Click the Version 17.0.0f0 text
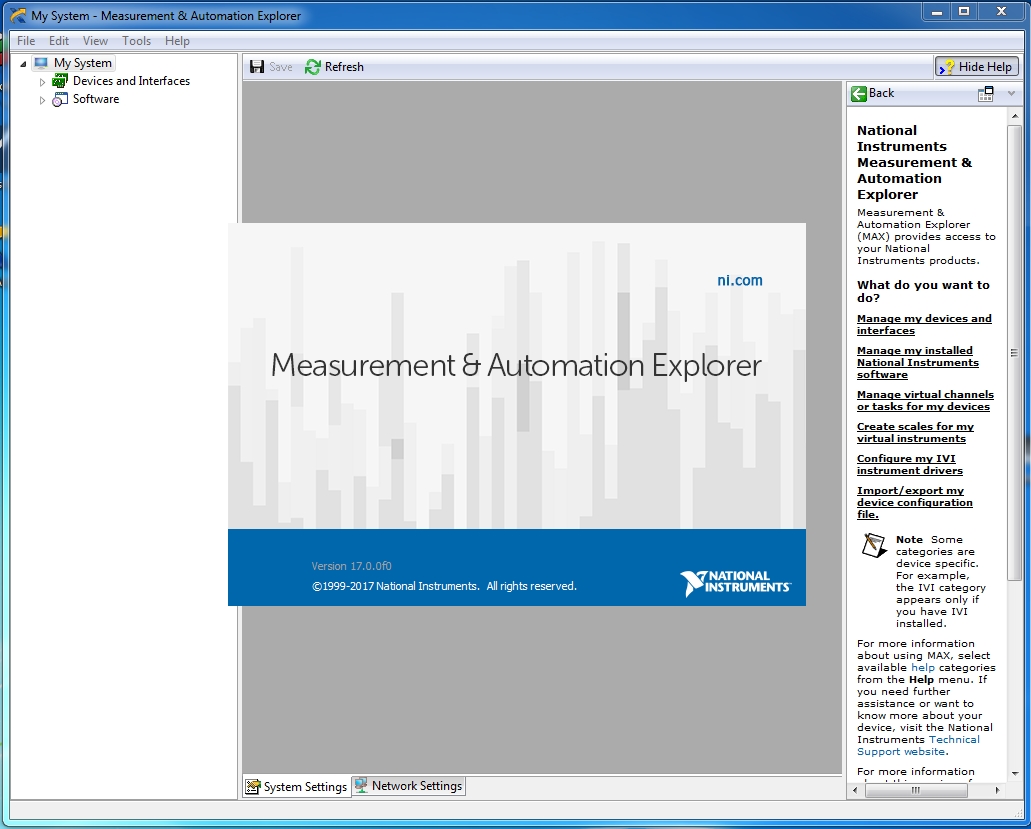Screen dimensions: 1031x829 351,566
